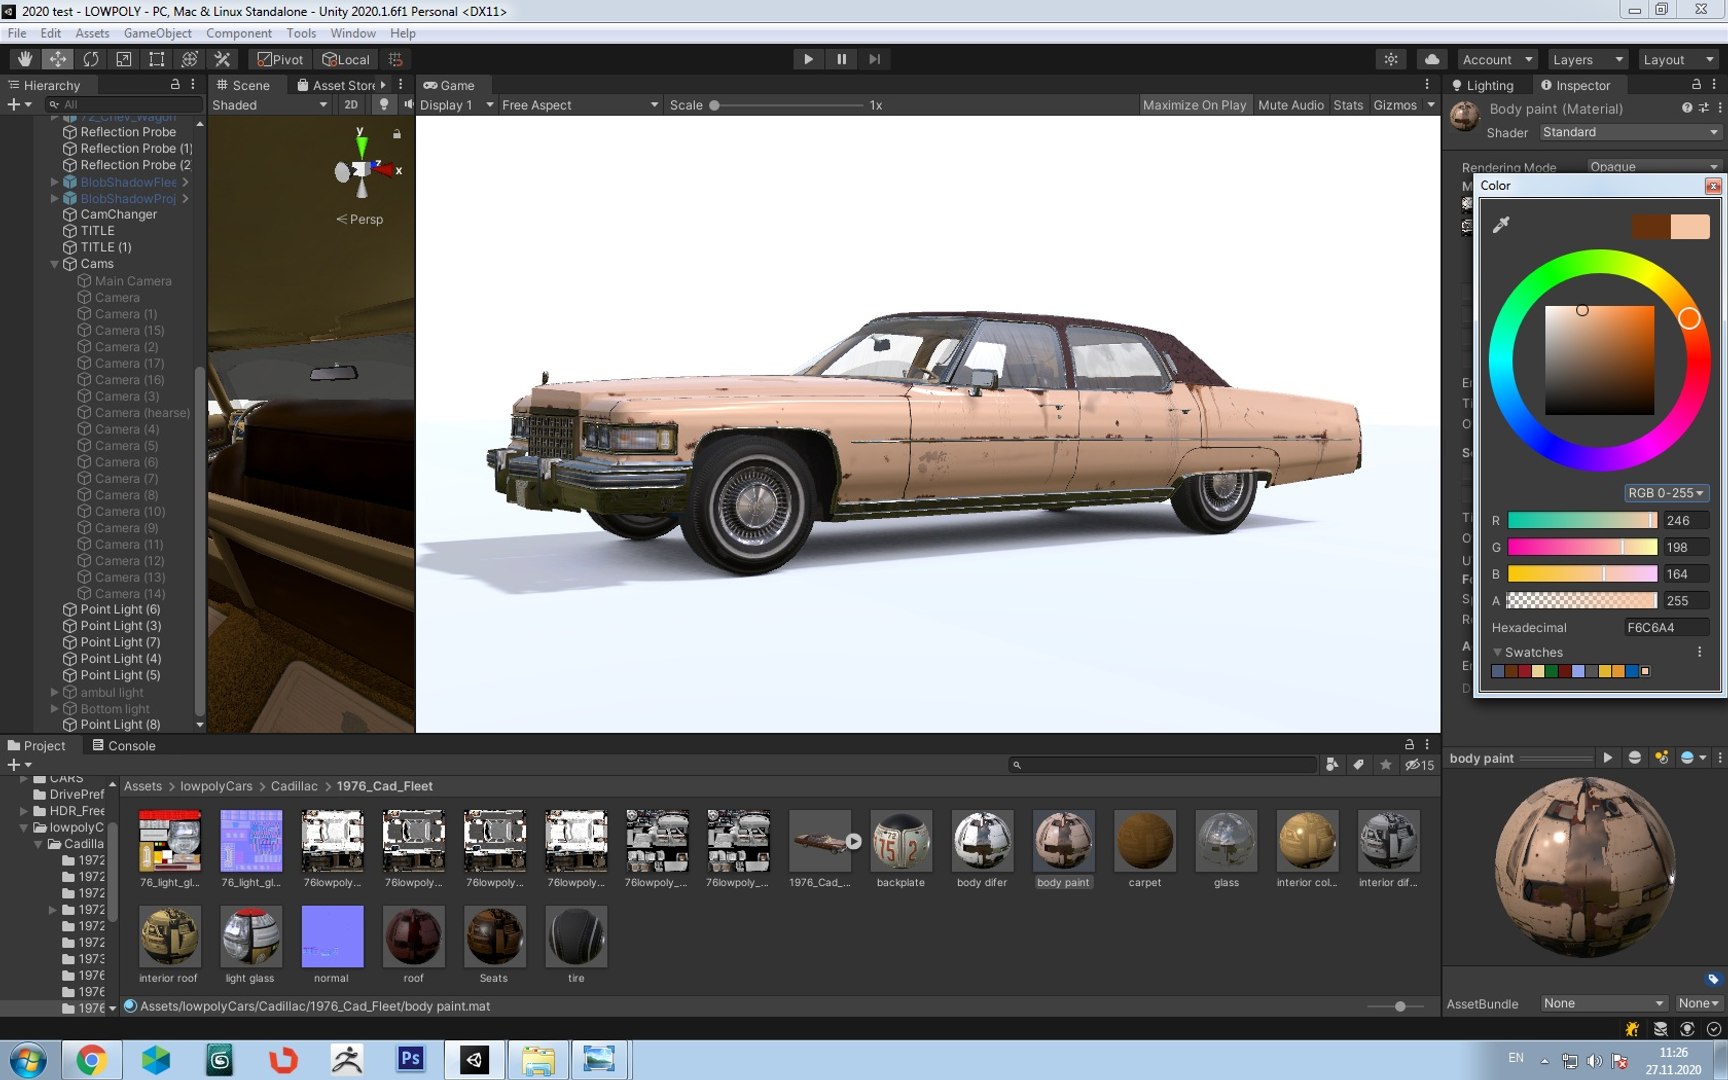
Task: Select the Move tool
Action: pos(58,59)
